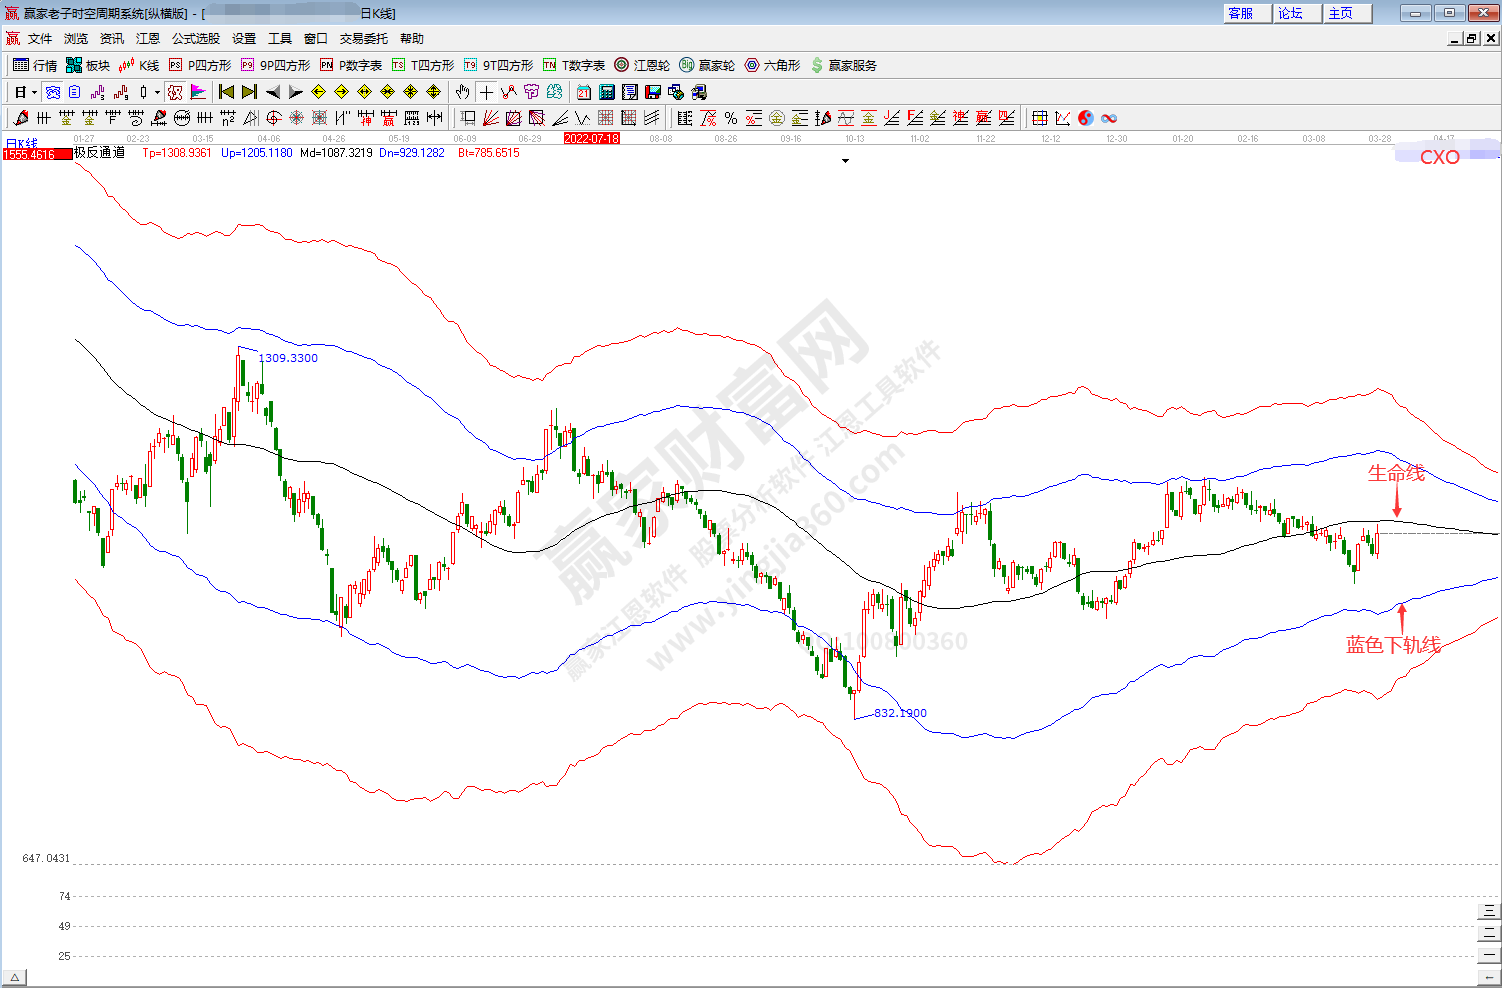Click the save floppy disk icon
This screenshot has width=1502, height=988.
pyautogui.click(x=653, y=92)
